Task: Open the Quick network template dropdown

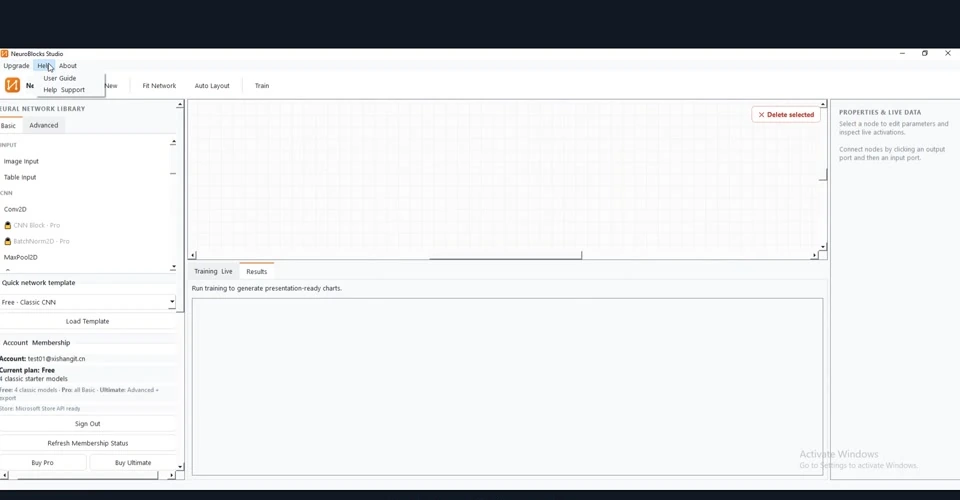Action: click(88, 302)
